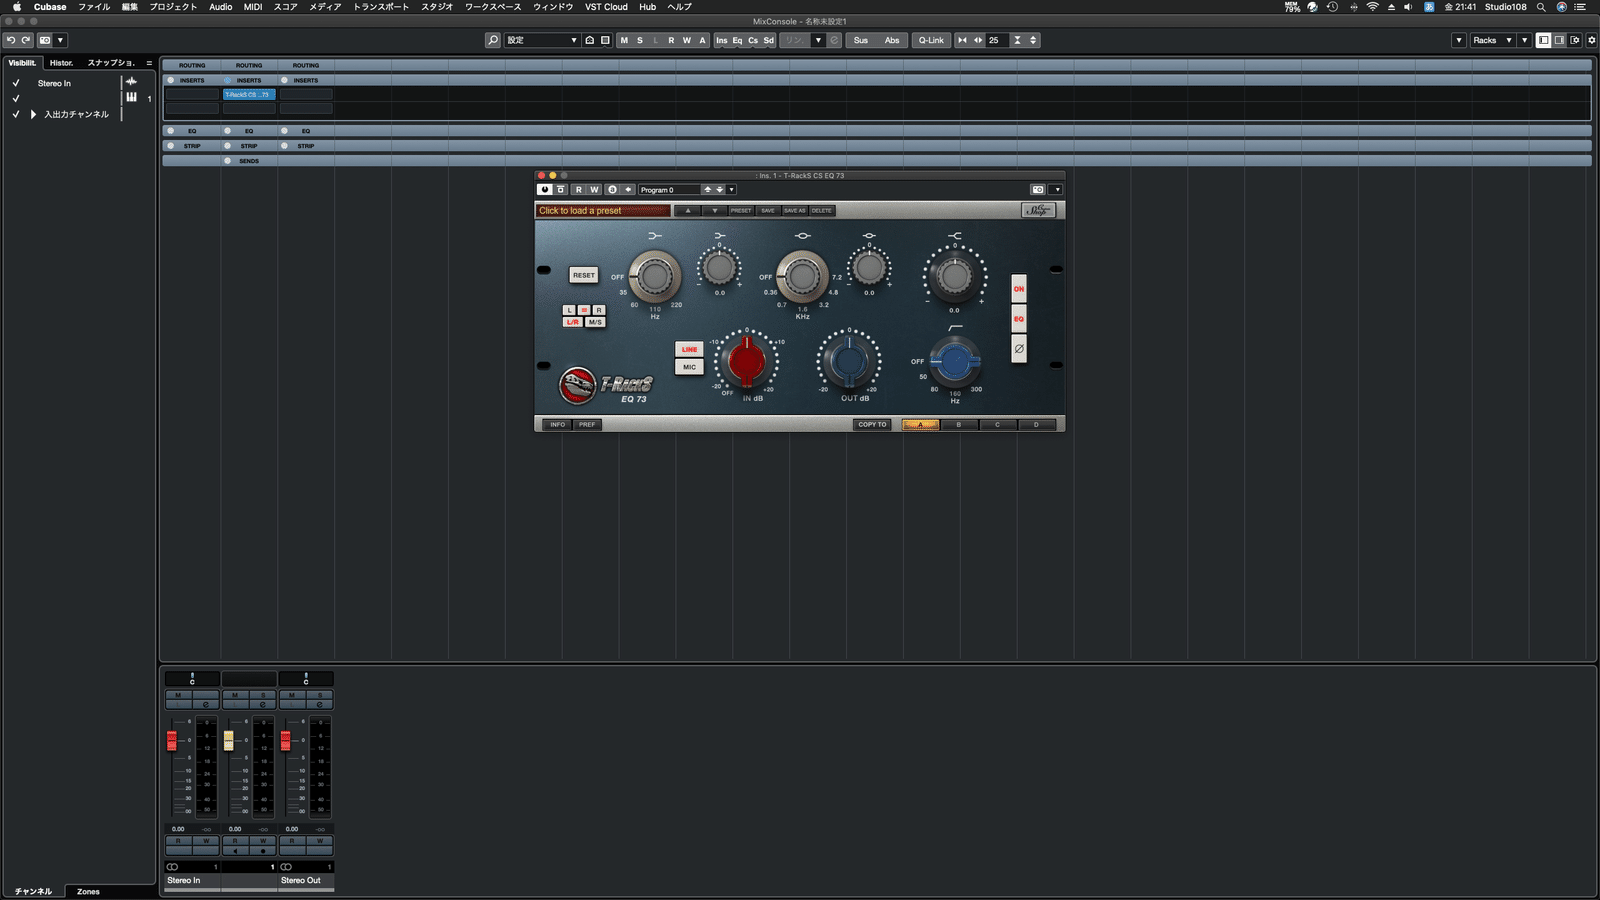Toggle A/B comparison icon in plugin header
The height and width of the screenshot is (900, 1600).
click(x=612, y=189)
